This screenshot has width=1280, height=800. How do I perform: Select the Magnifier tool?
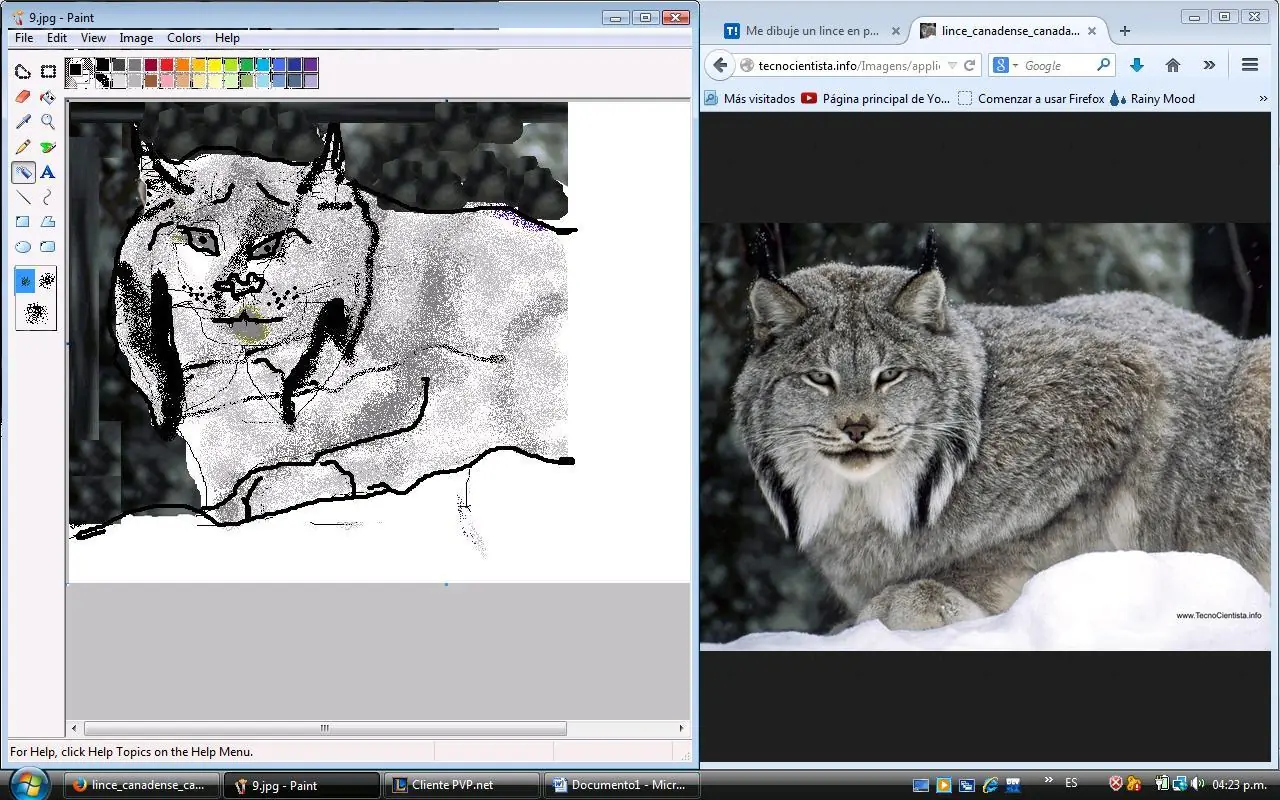point(47,122)
